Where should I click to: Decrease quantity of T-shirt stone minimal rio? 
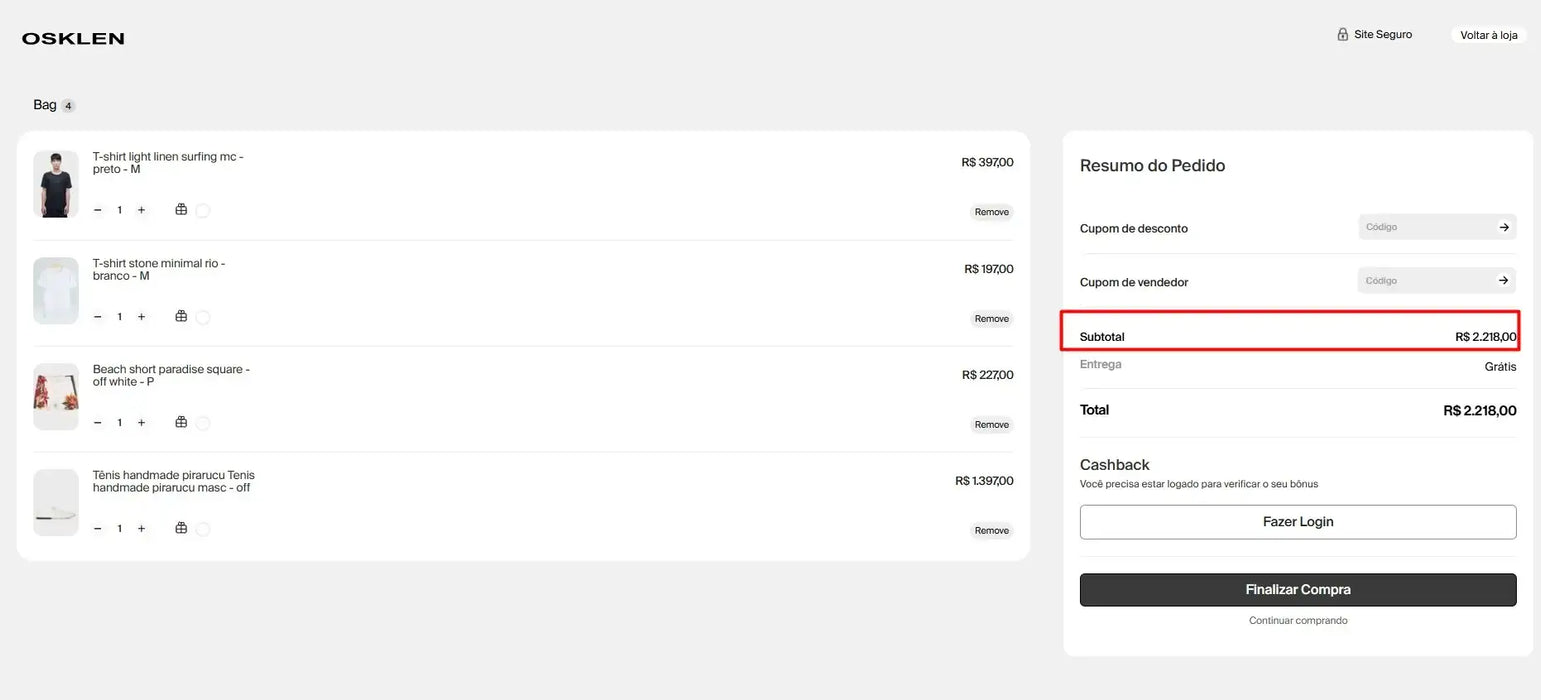97,317
